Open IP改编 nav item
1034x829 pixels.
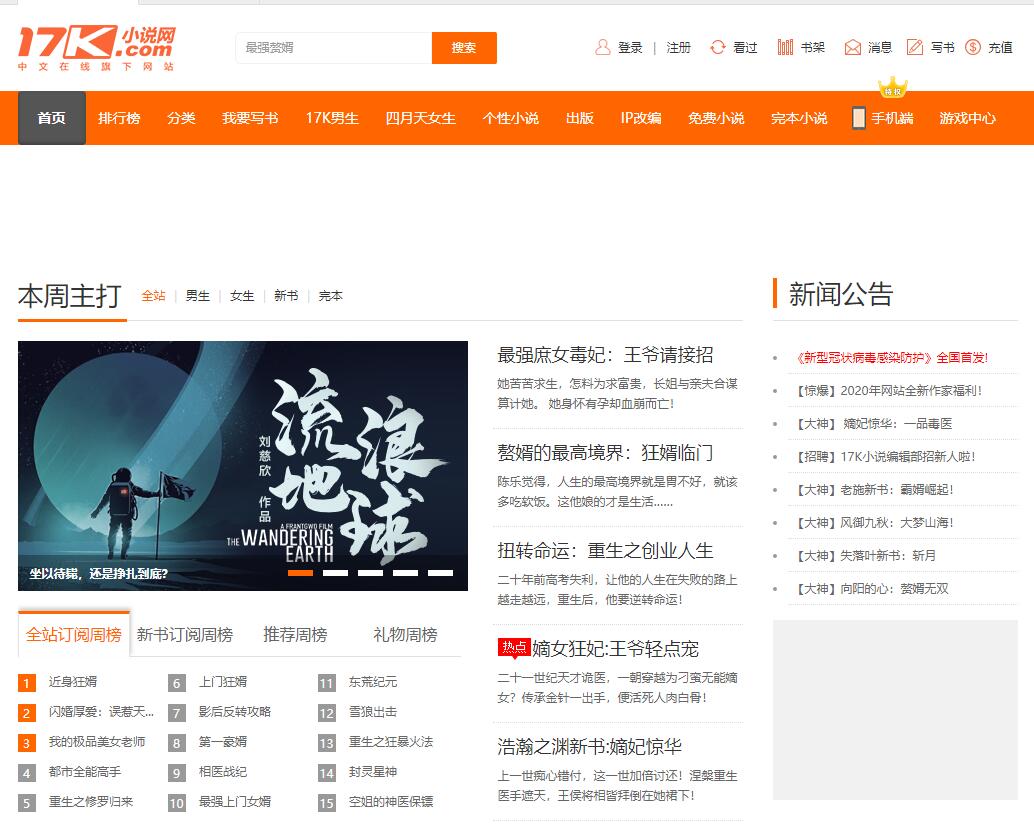point(640,118)
